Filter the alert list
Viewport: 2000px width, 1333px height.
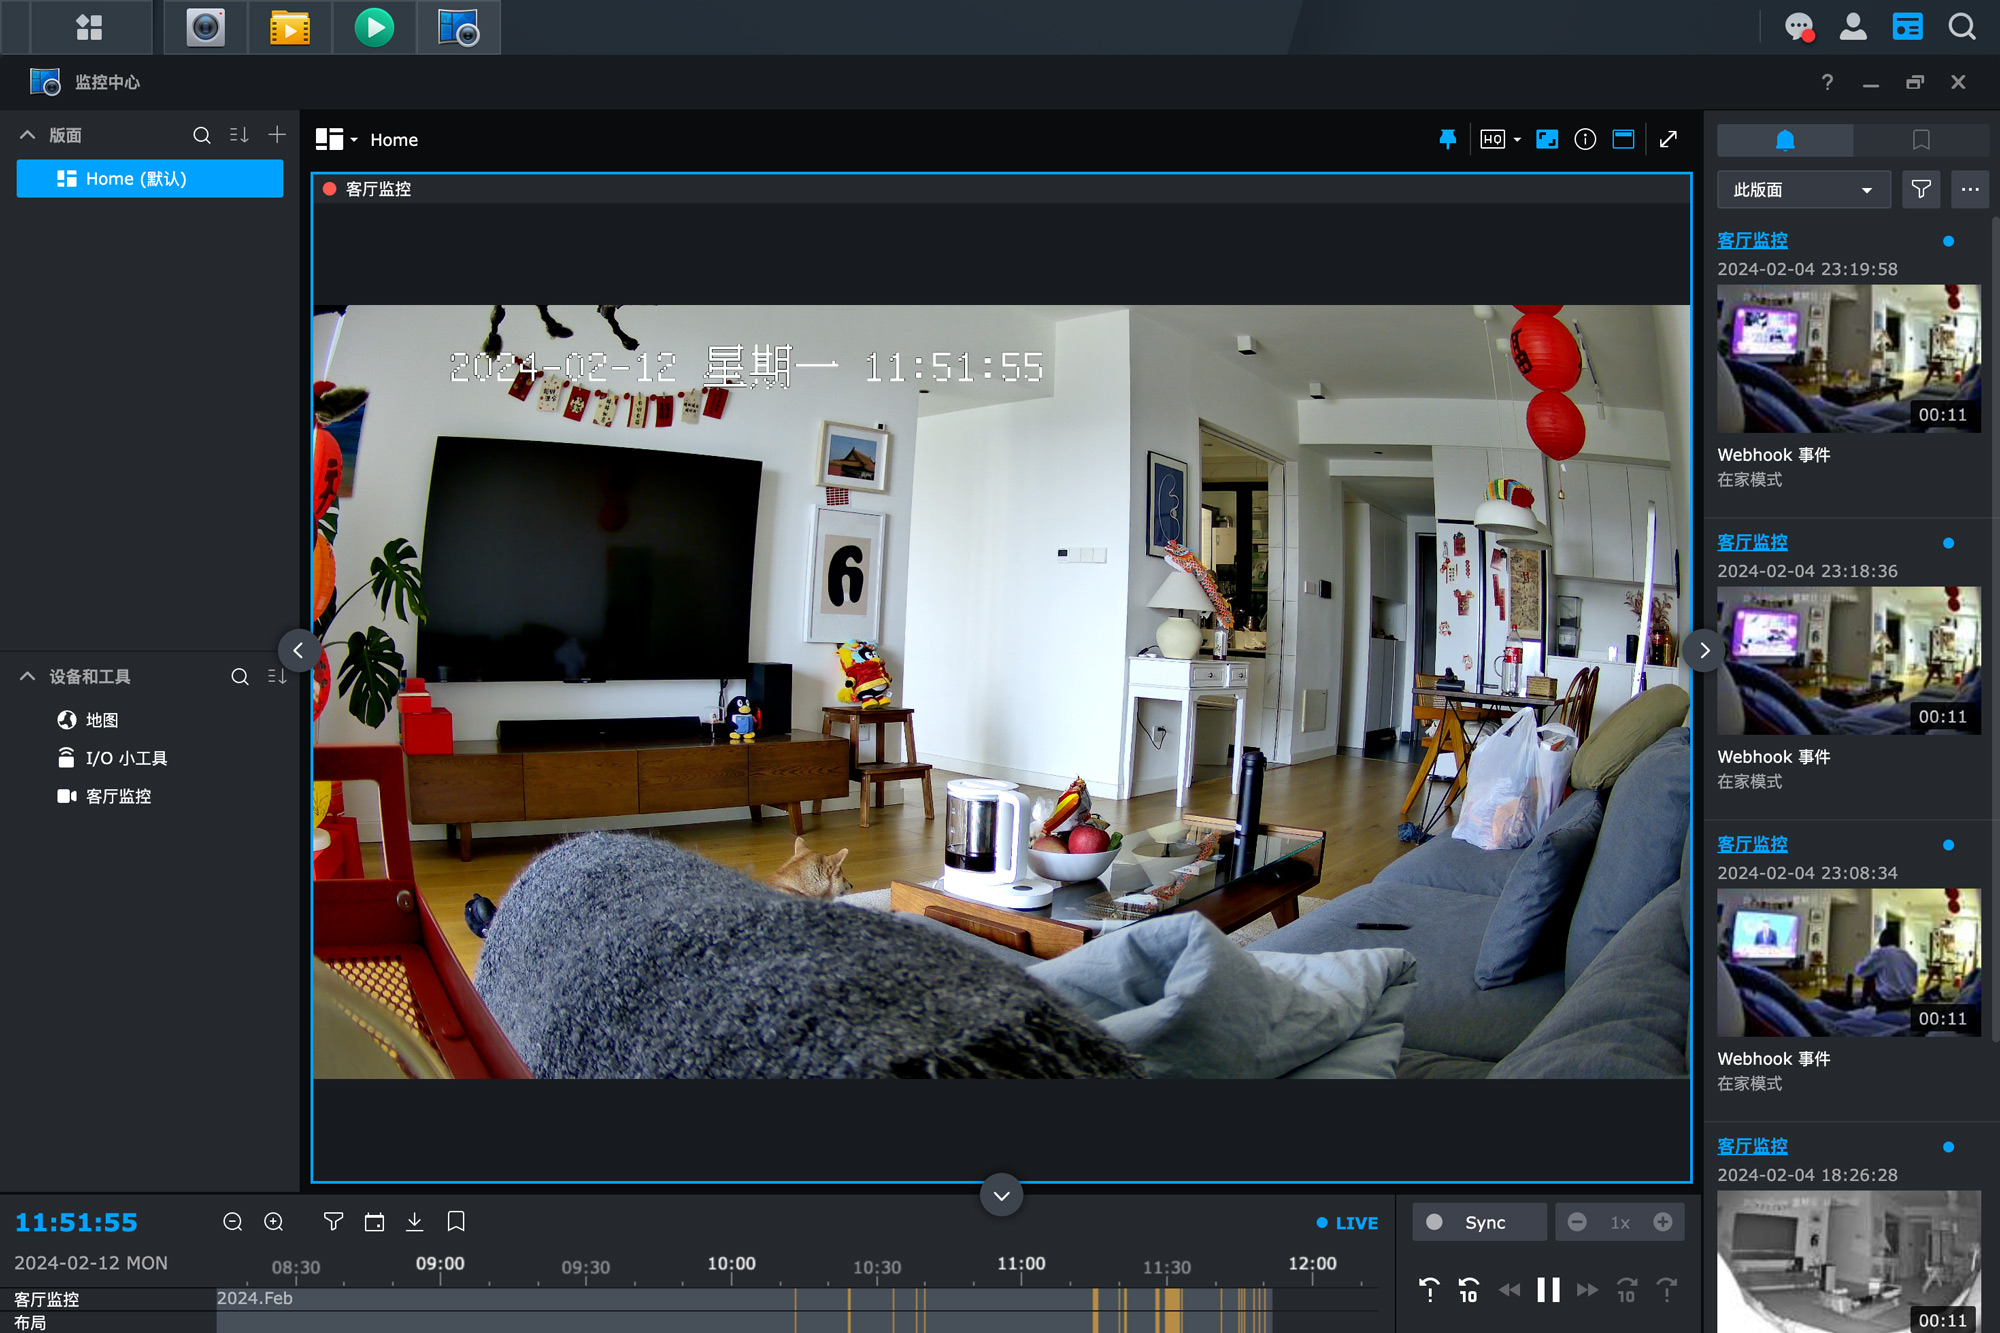point(1921,190)
